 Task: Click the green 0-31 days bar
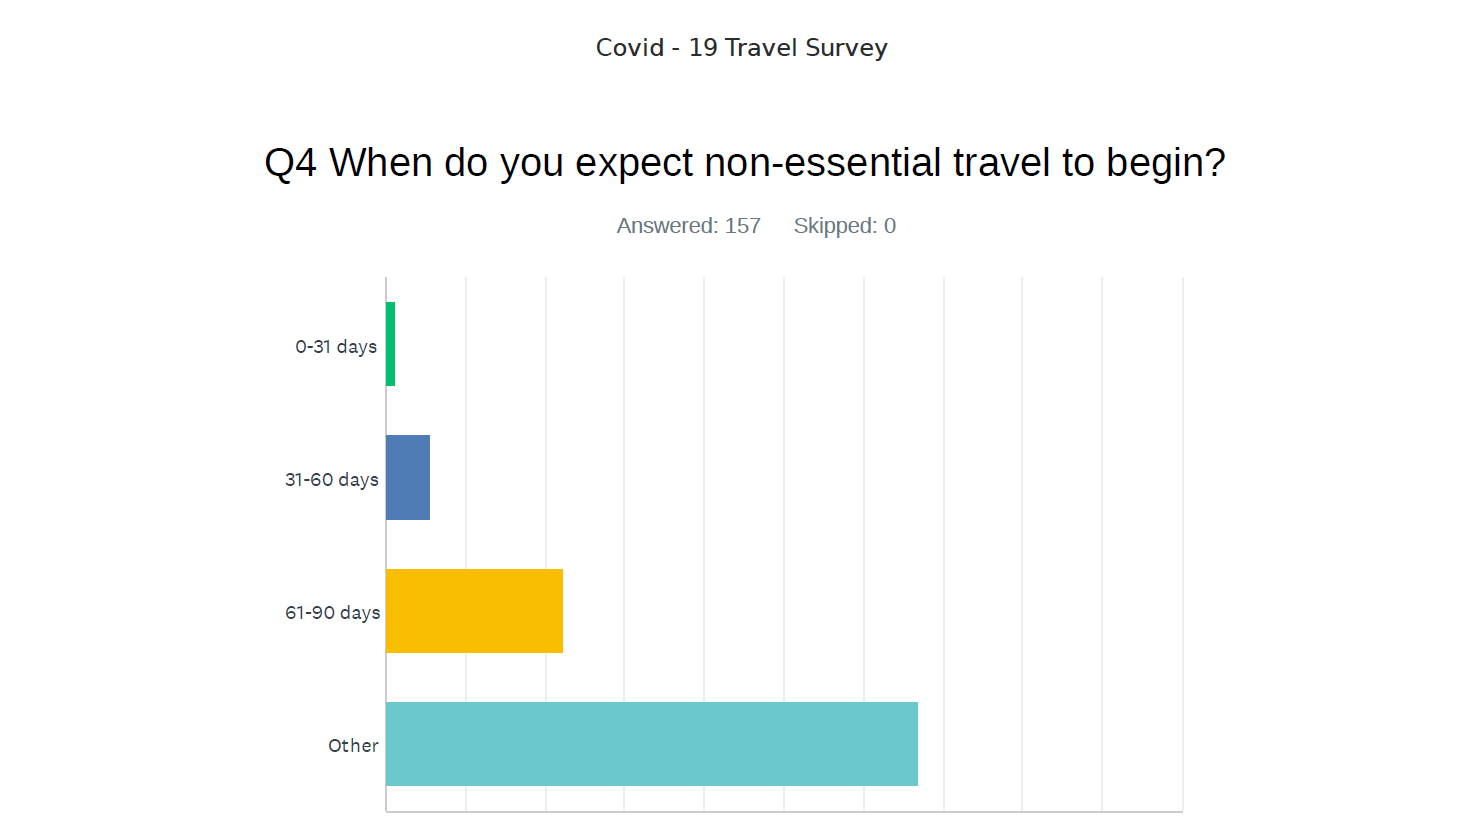coord(391,344)
